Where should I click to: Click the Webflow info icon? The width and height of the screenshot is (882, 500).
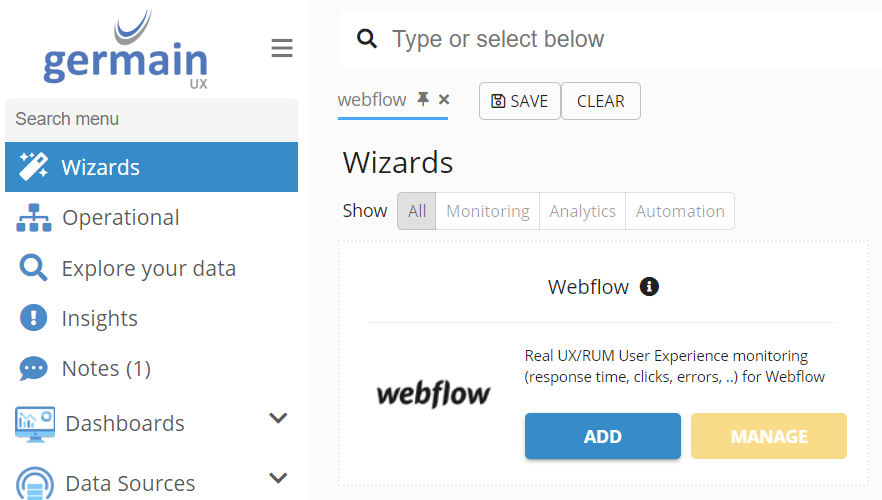(x=649, y=287)
